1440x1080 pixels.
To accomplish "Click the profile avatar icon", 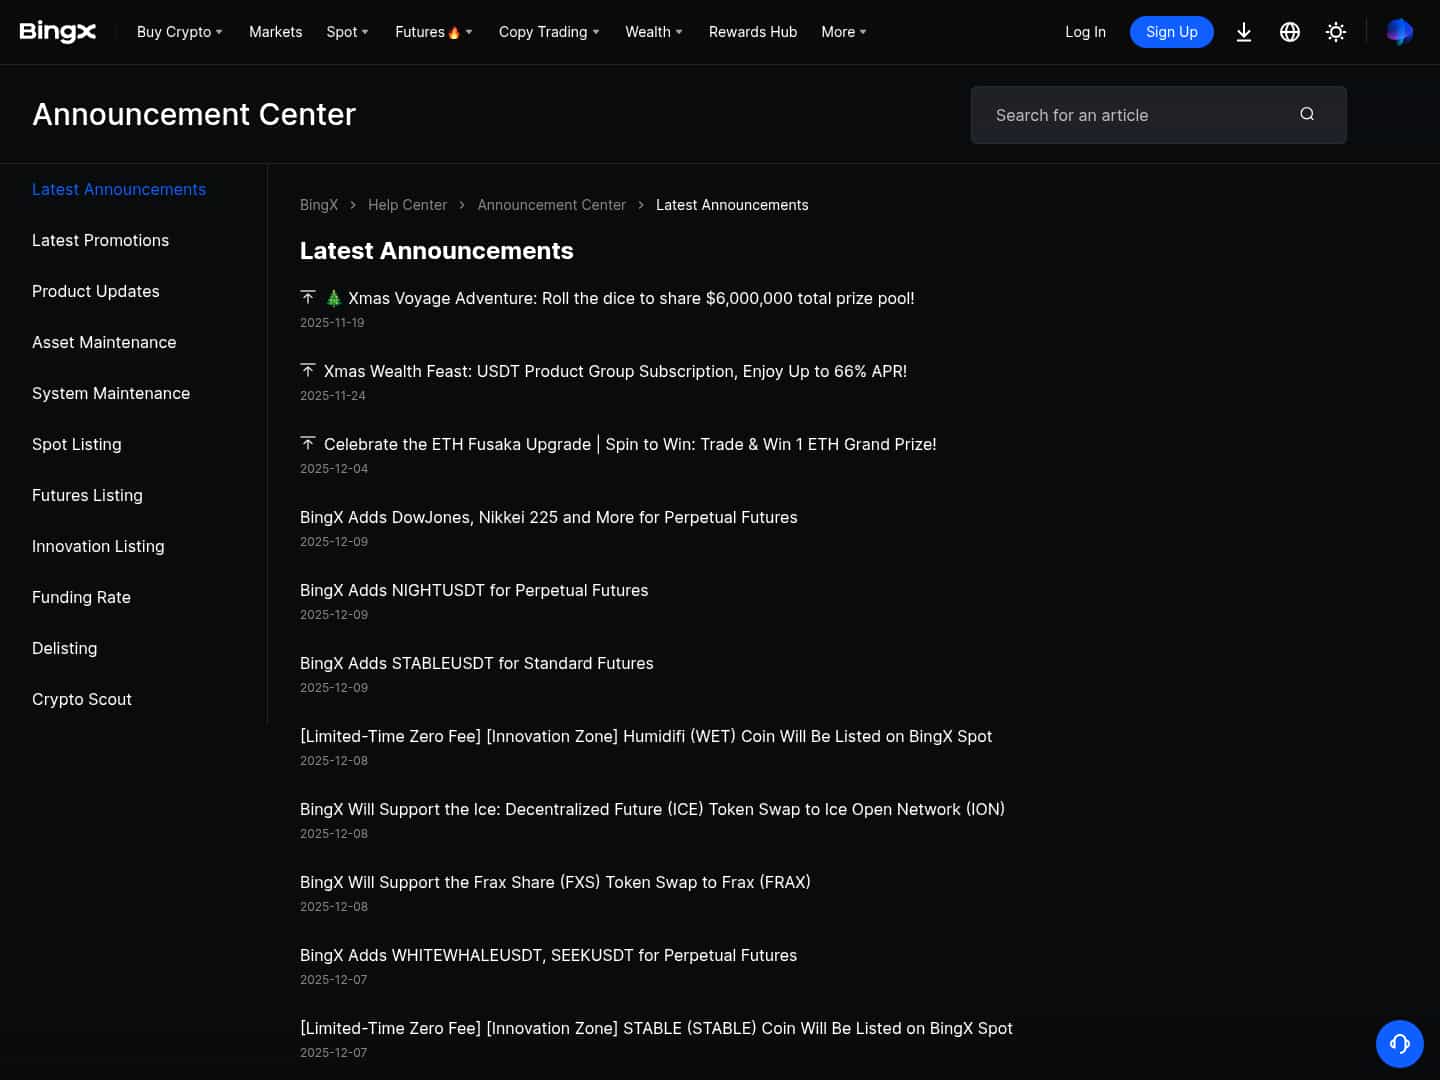I will [x=1400, y=32].
